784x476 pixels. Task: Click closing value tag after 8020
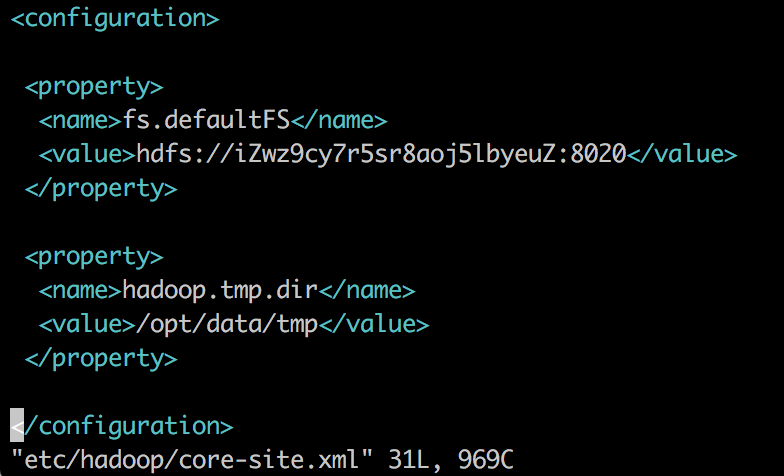tap(682, 154)
